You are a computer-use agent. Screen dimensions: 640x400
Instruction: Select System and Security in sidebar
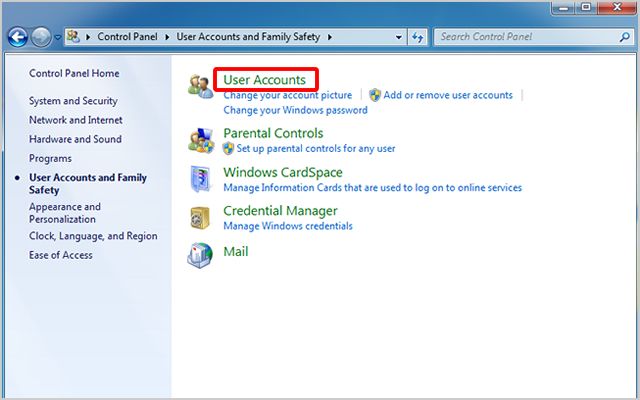73,101
